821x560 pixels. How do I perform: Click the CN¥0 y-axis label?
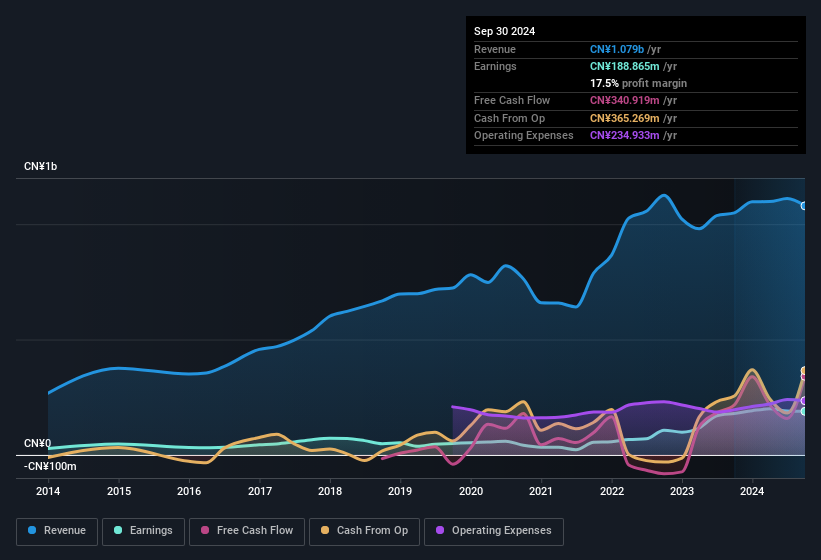click(x=37, y=443)
